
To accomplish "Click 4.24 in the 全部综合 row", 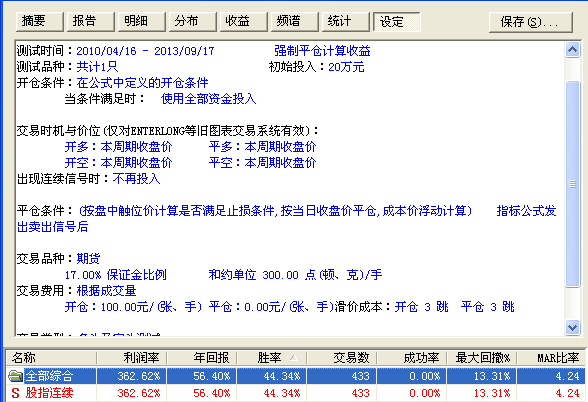I will pyautogui.click(x=567, y=376).
